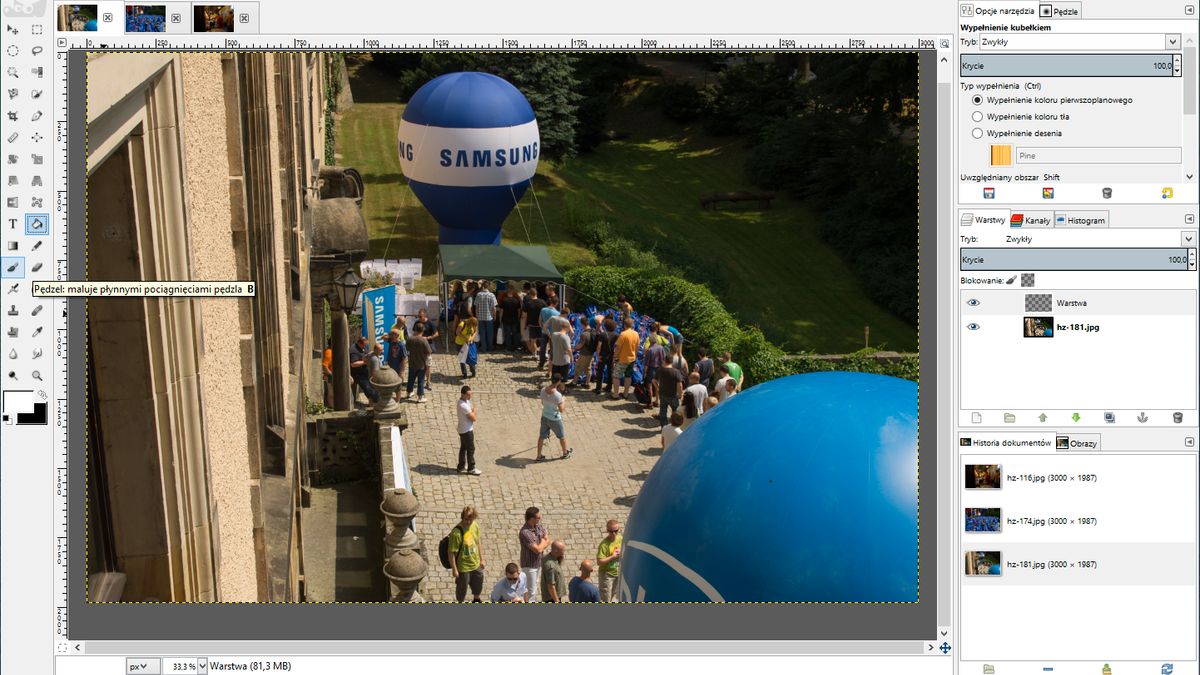Swap foreground and background colors
The width and height of the screenshot is (1200, 675).
[x=43, y=394]
